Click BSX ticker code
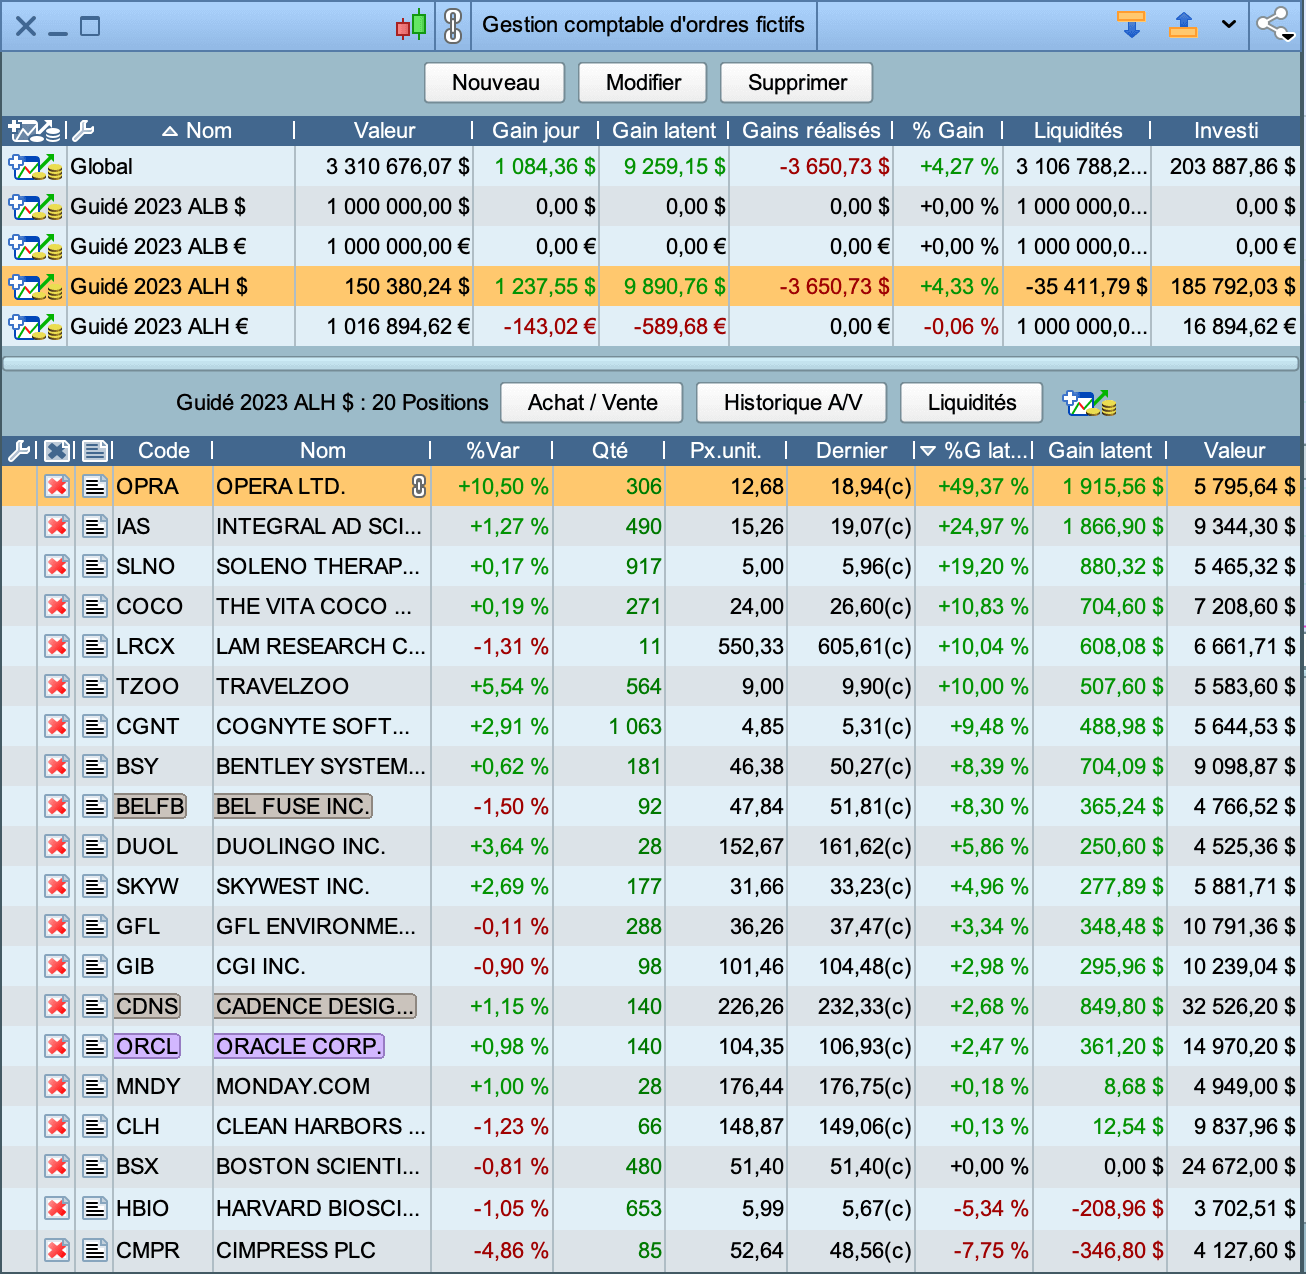The width and height of the screenshot is (1306, 1274). pos(137,1167)
